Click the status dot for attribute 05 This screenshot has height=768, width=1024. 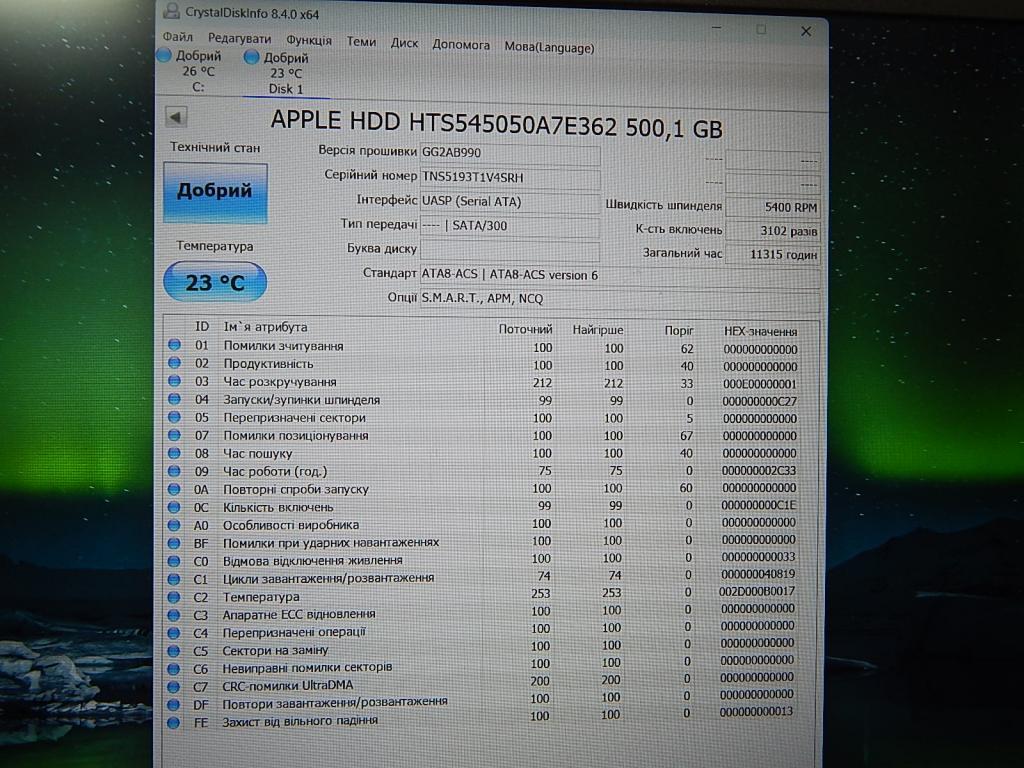point(174,417)
